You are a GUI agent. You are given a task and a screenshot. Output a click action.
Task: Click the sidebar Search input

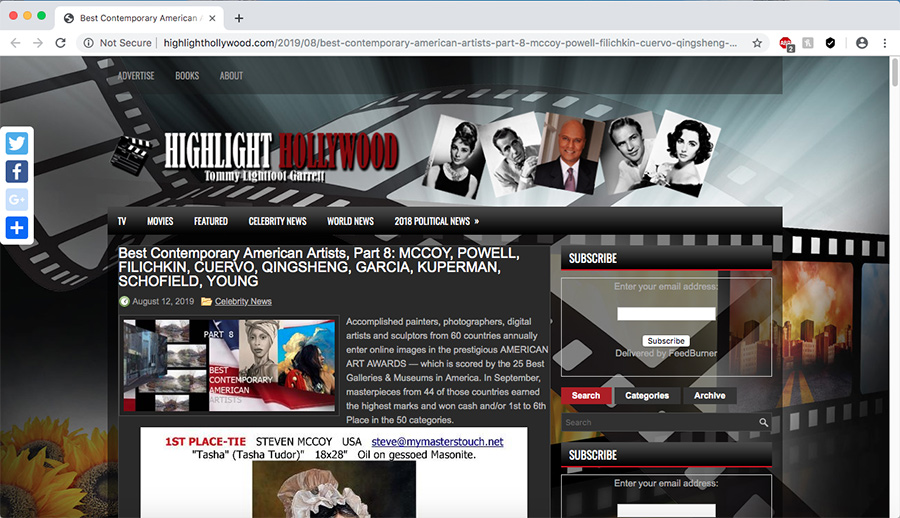pyautogui.click(x=660, y=423)
